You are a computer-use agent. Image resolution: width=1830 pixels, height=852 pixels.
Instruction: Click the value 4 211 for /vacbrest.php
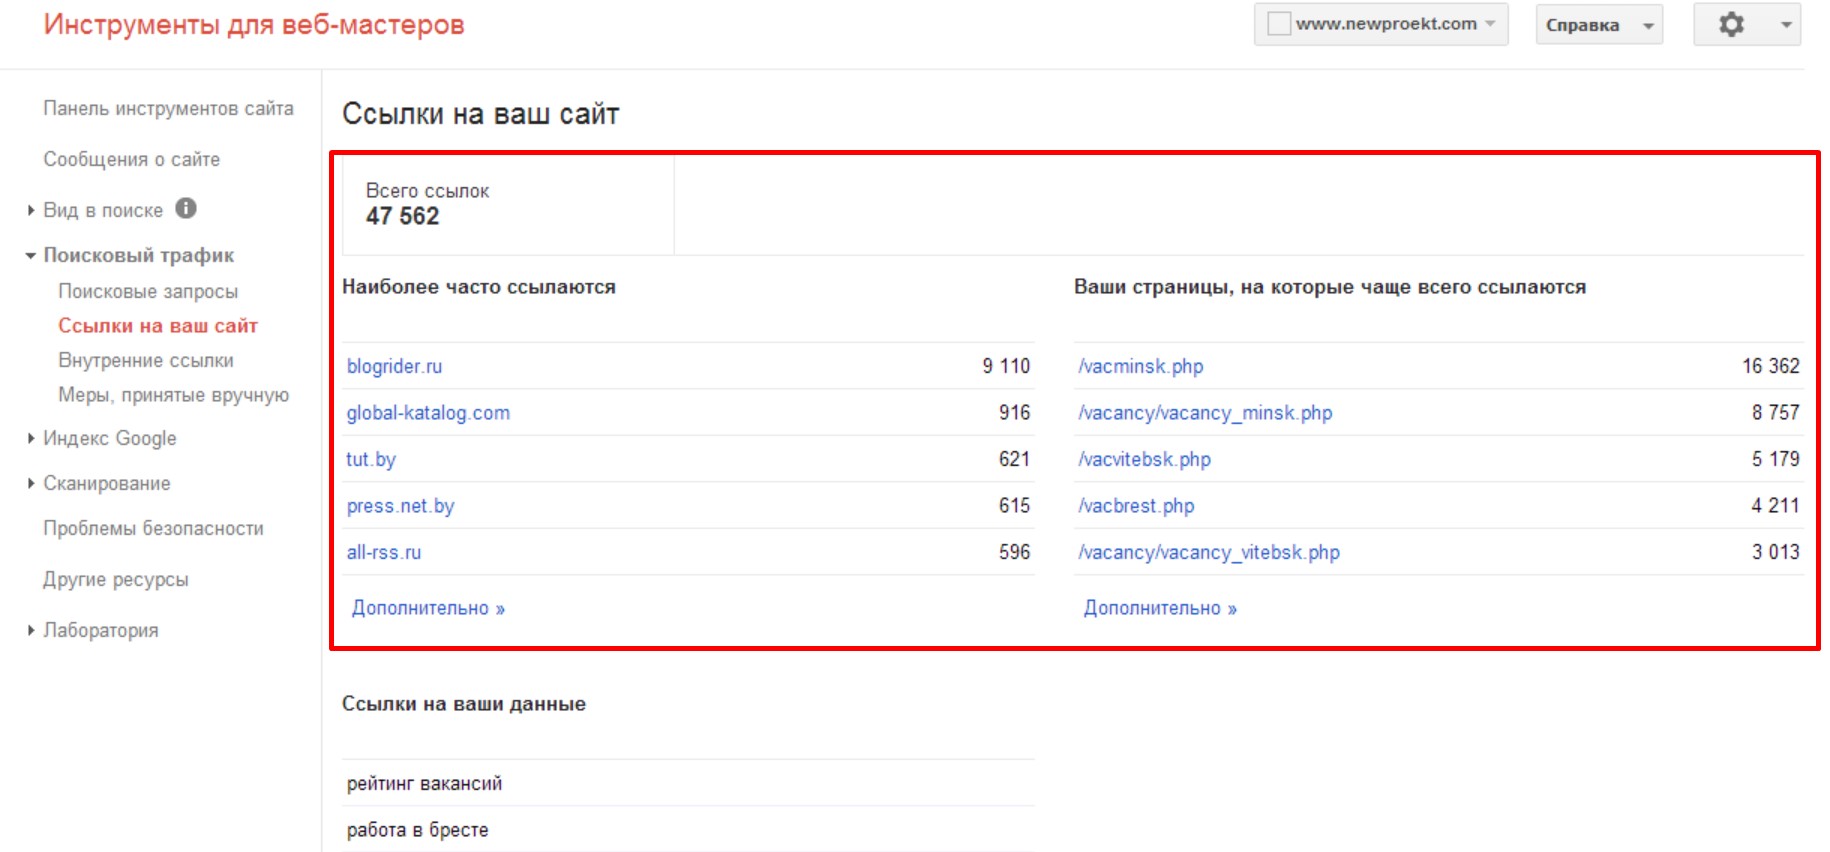1775,505
